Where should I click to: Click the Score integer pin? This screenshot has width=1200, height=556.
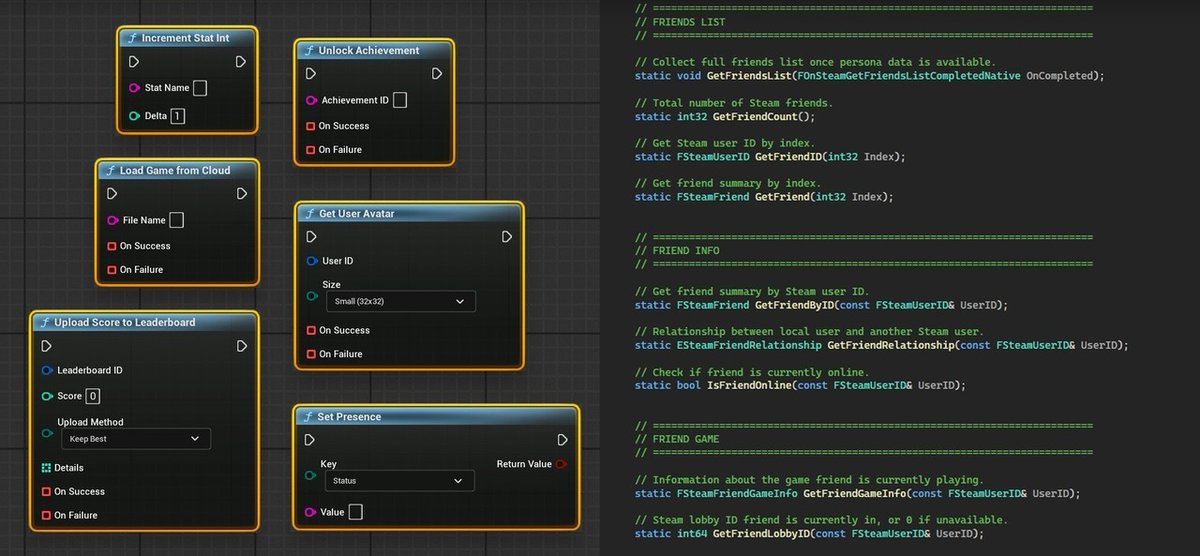tap(46, 396)
